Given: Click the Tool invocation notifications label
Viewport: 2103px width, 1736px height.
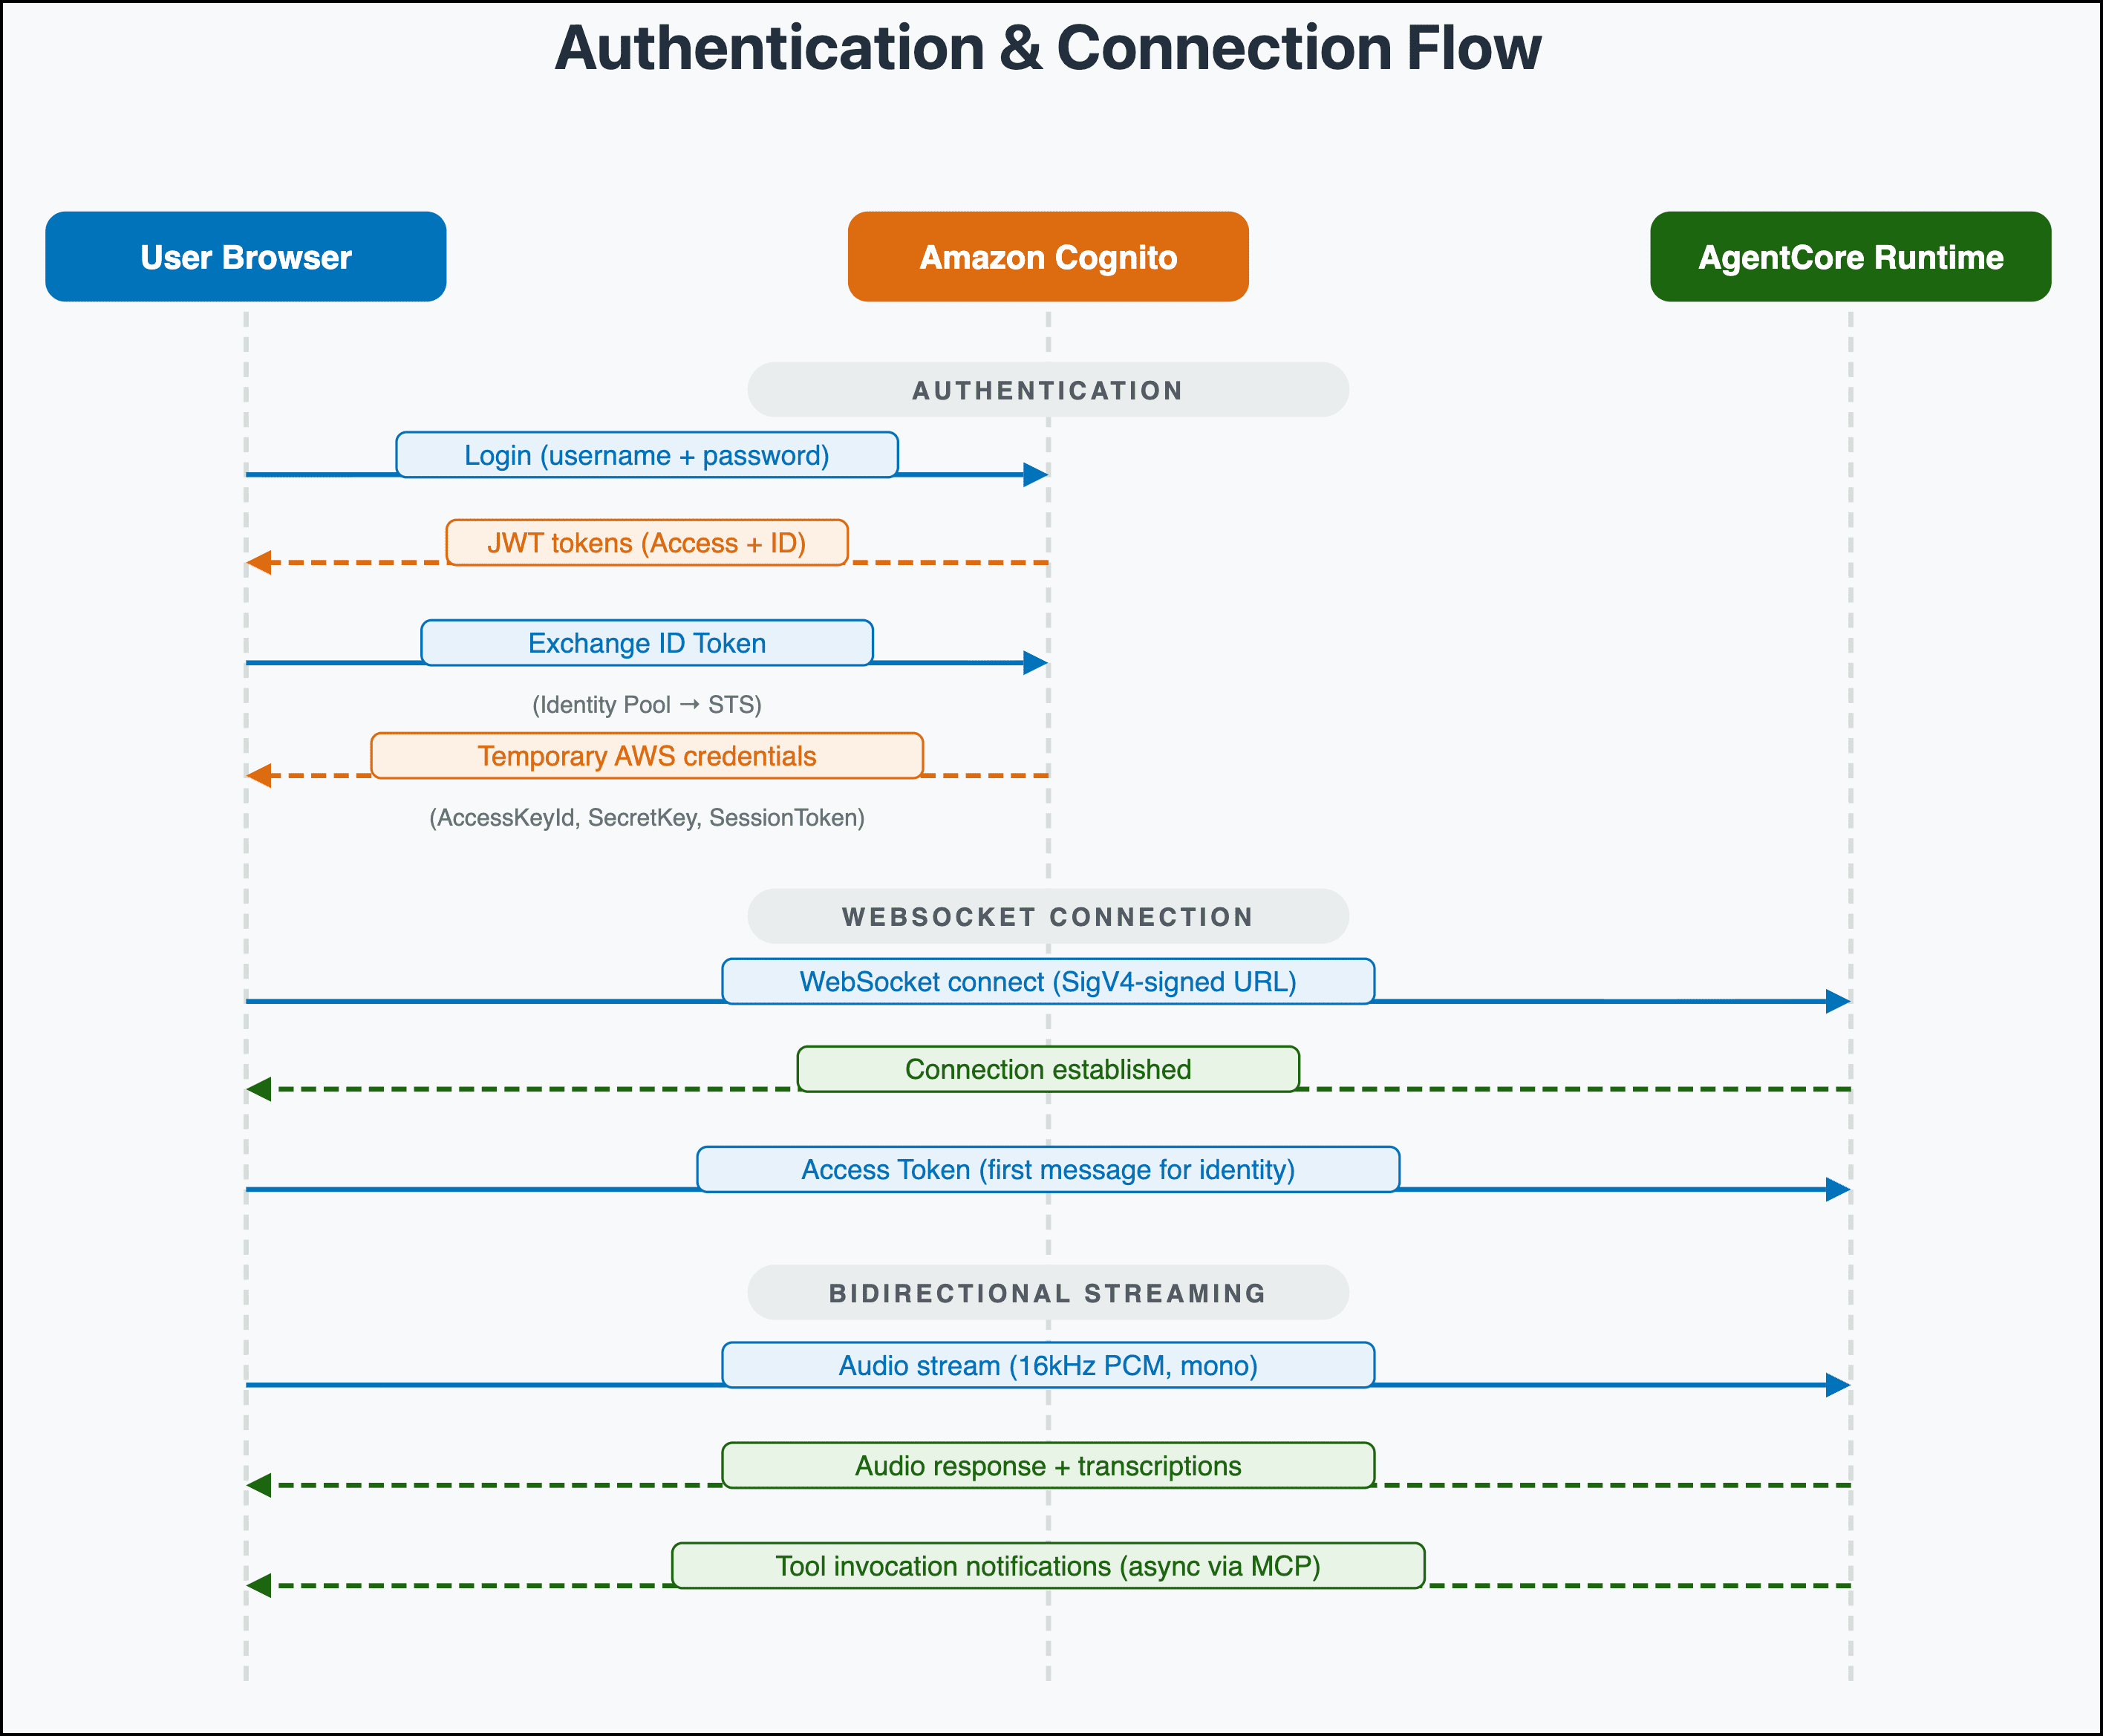Looking at the screenshot, I should [1047, 1565].
